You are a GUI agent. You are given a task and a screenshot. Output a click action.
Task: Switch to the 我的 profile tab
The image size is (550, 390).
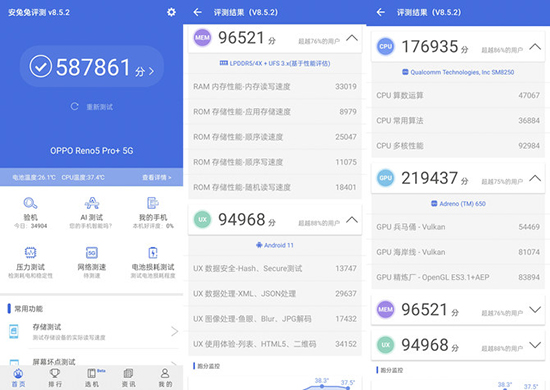click(x=165, y=378)
